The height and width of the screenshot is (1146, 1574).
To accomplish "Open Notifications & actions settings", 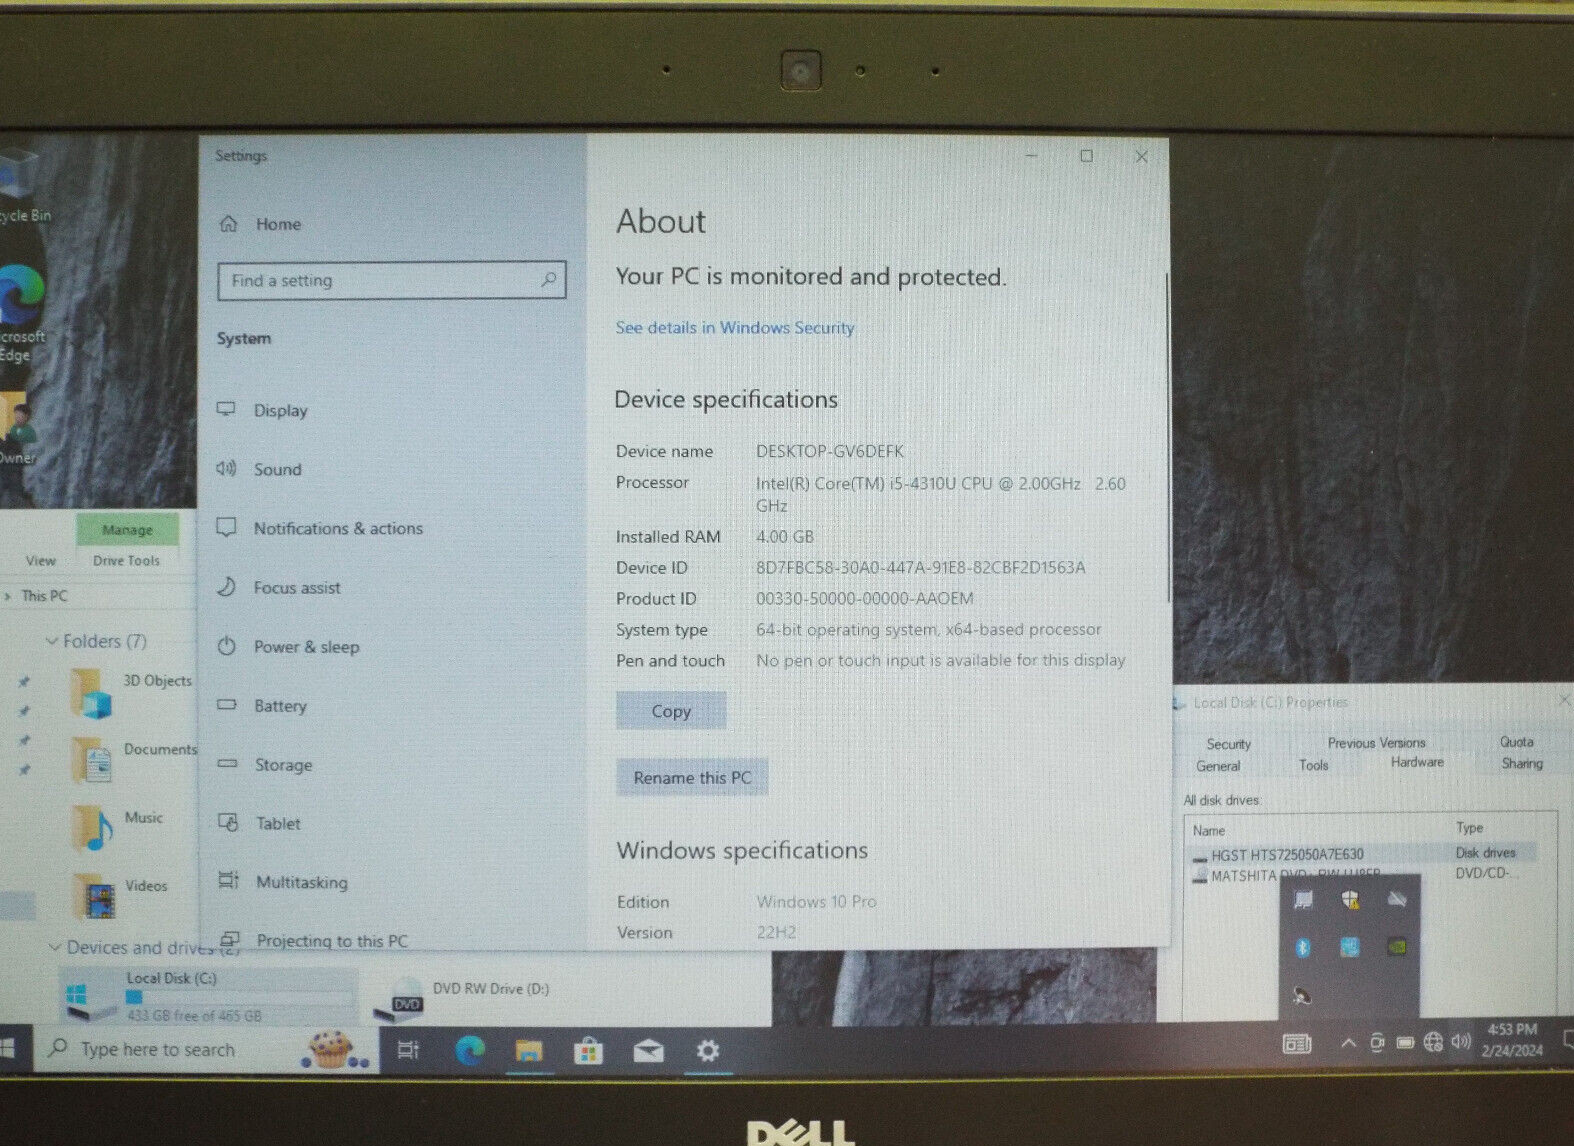I will 320,528.
